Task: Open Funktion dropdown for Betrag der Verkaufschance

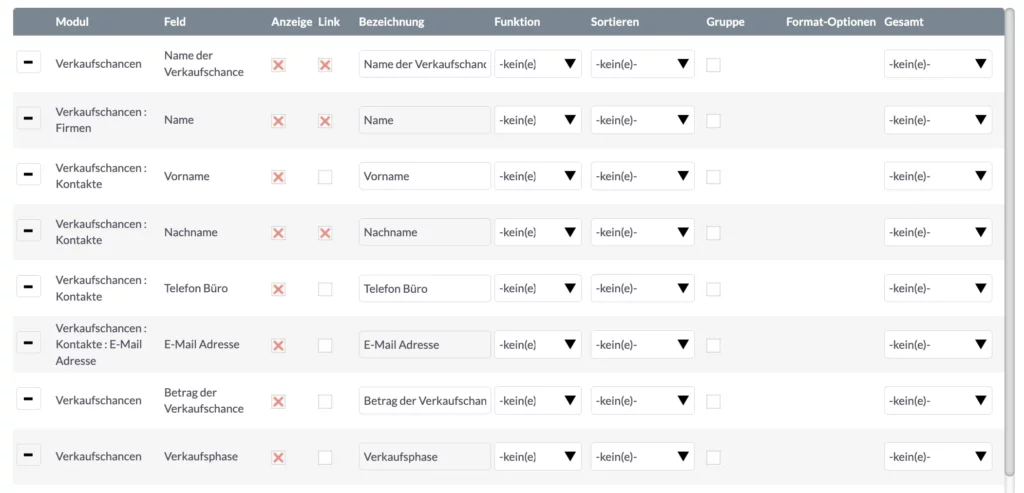Action: coord(537,400)
